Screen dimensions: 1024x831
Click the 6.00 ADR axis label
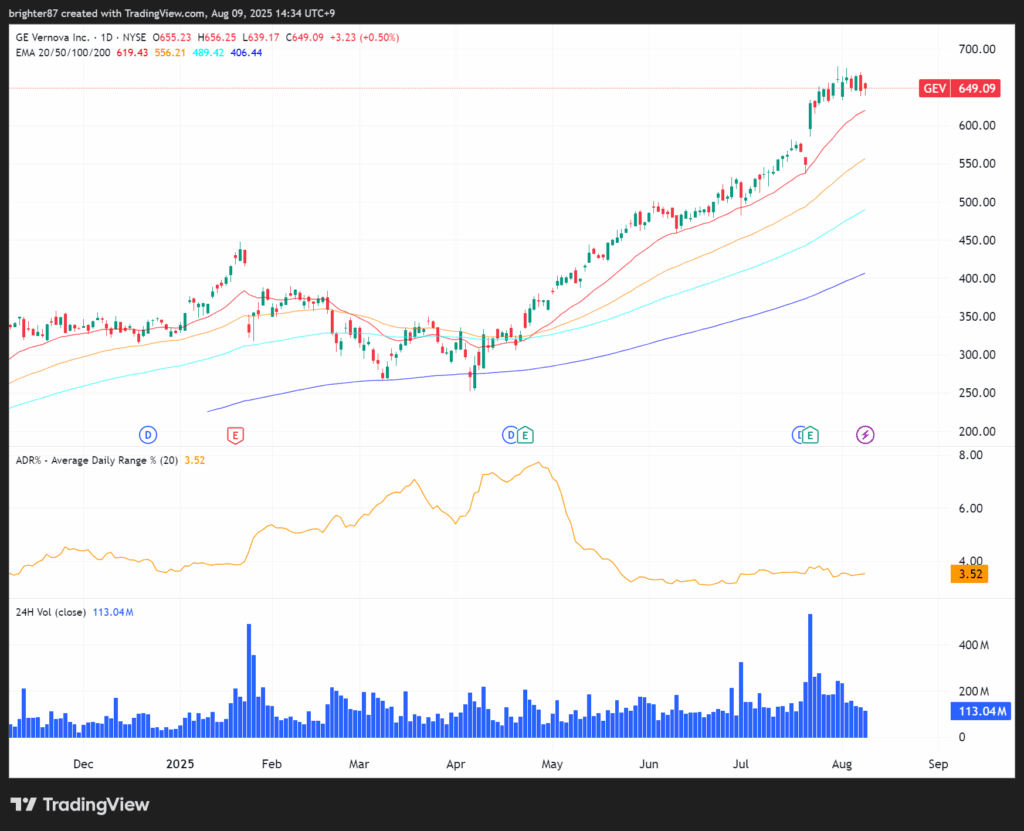coord(970,508)
